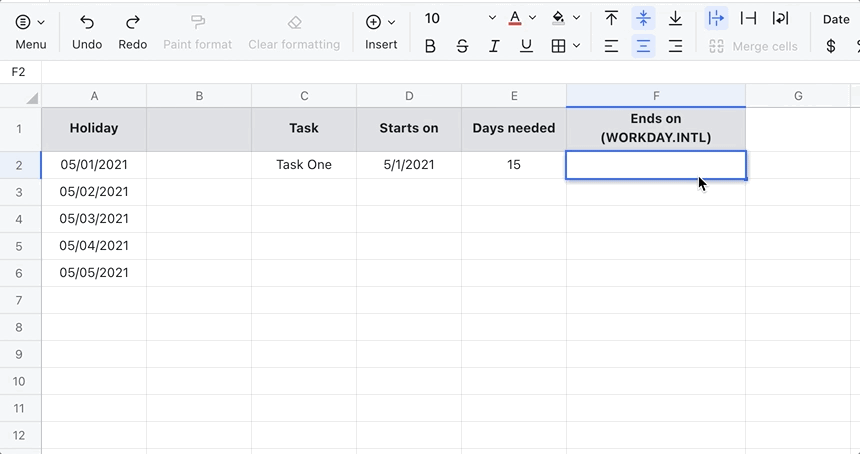Align cell content to the bottom
The width and height of the screenshot is (860, 454).
[675, 19]
